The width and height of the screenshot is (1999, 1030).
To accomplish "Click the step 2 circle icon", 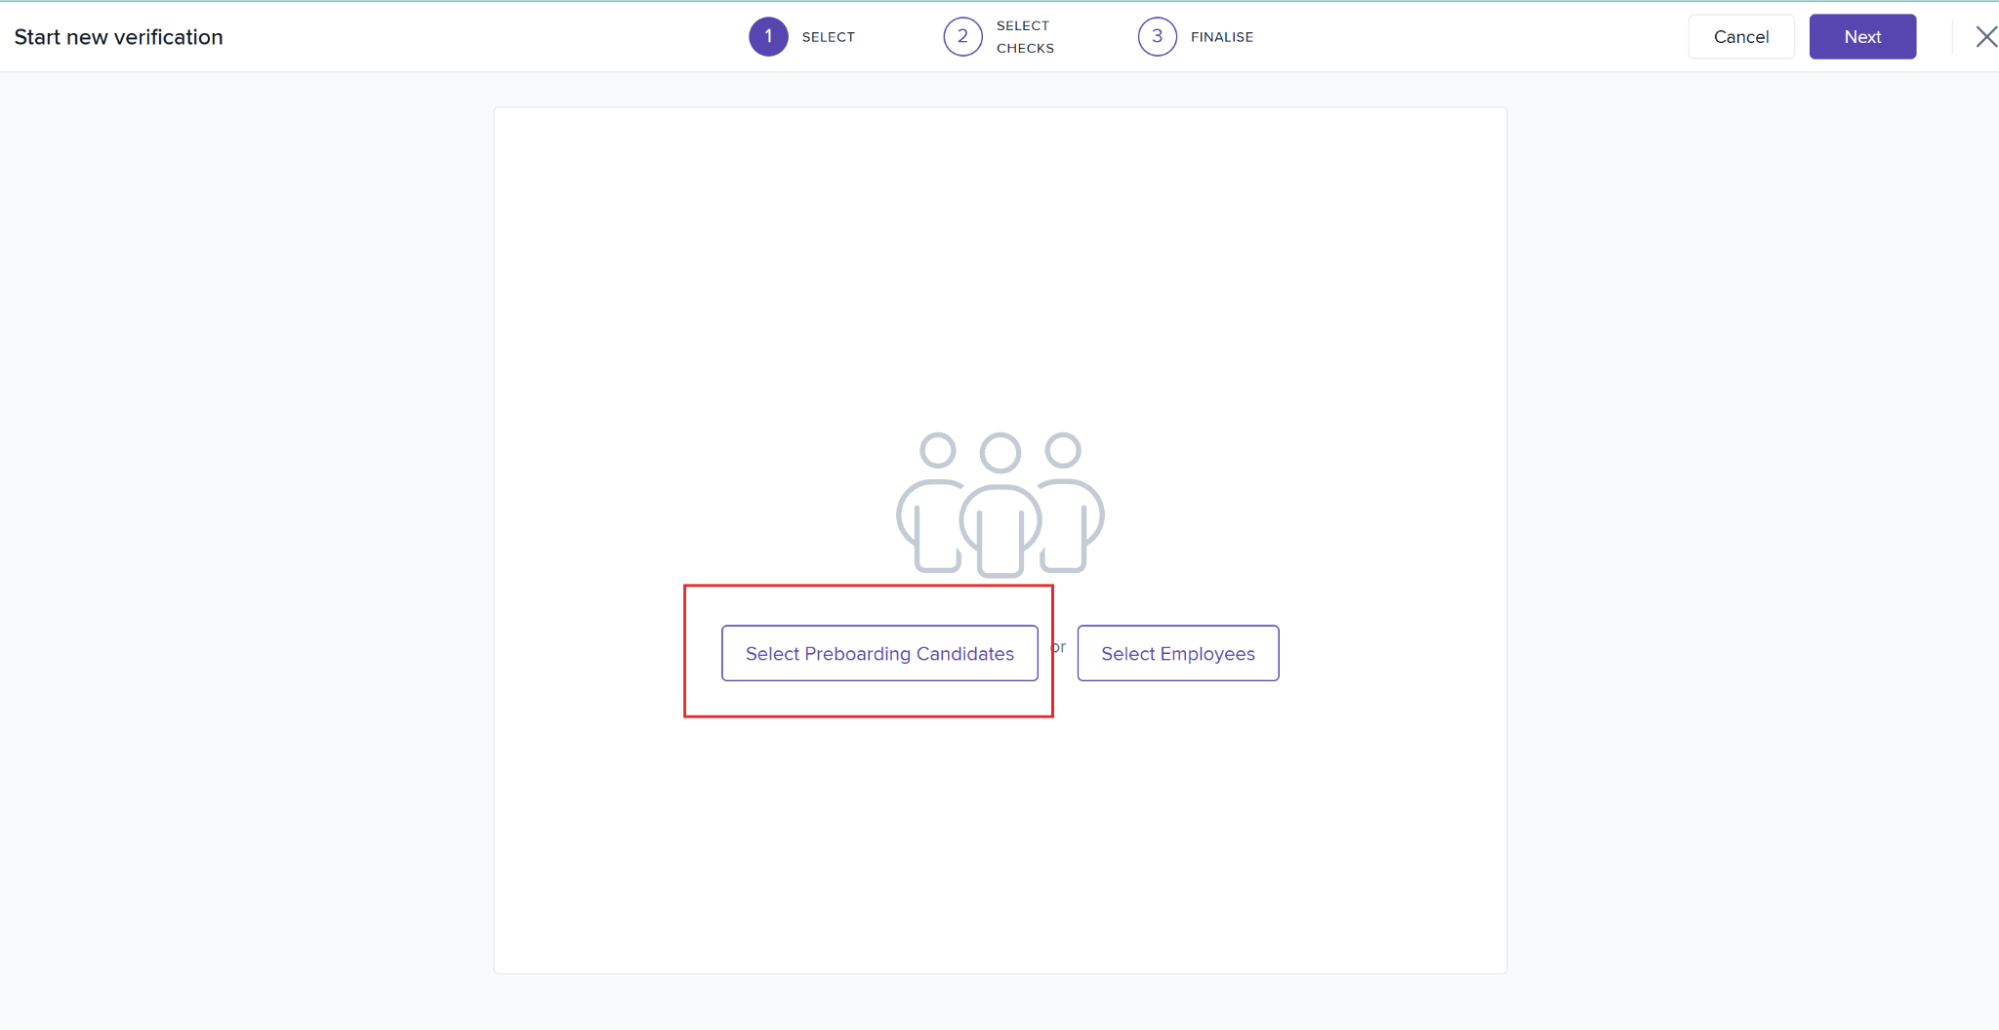I will (x=962, y=37).
